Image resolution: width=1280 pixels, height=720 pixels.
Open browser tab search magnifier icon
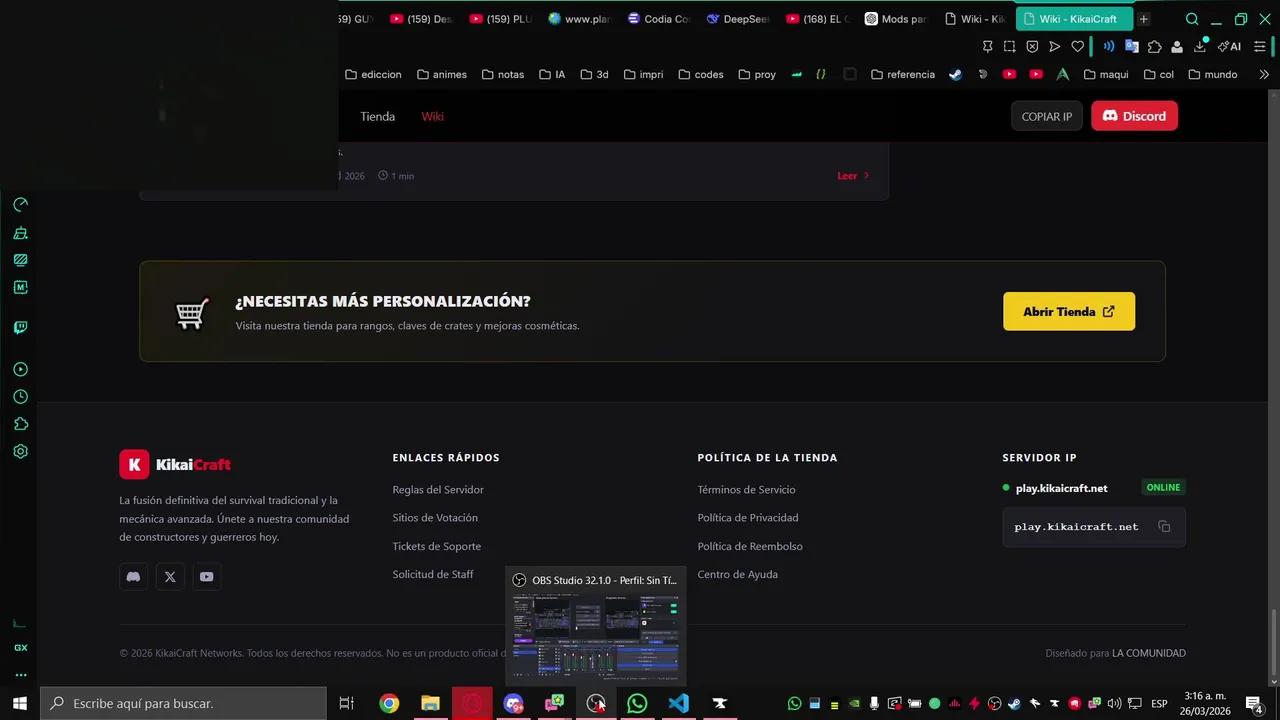point(1192,19)
